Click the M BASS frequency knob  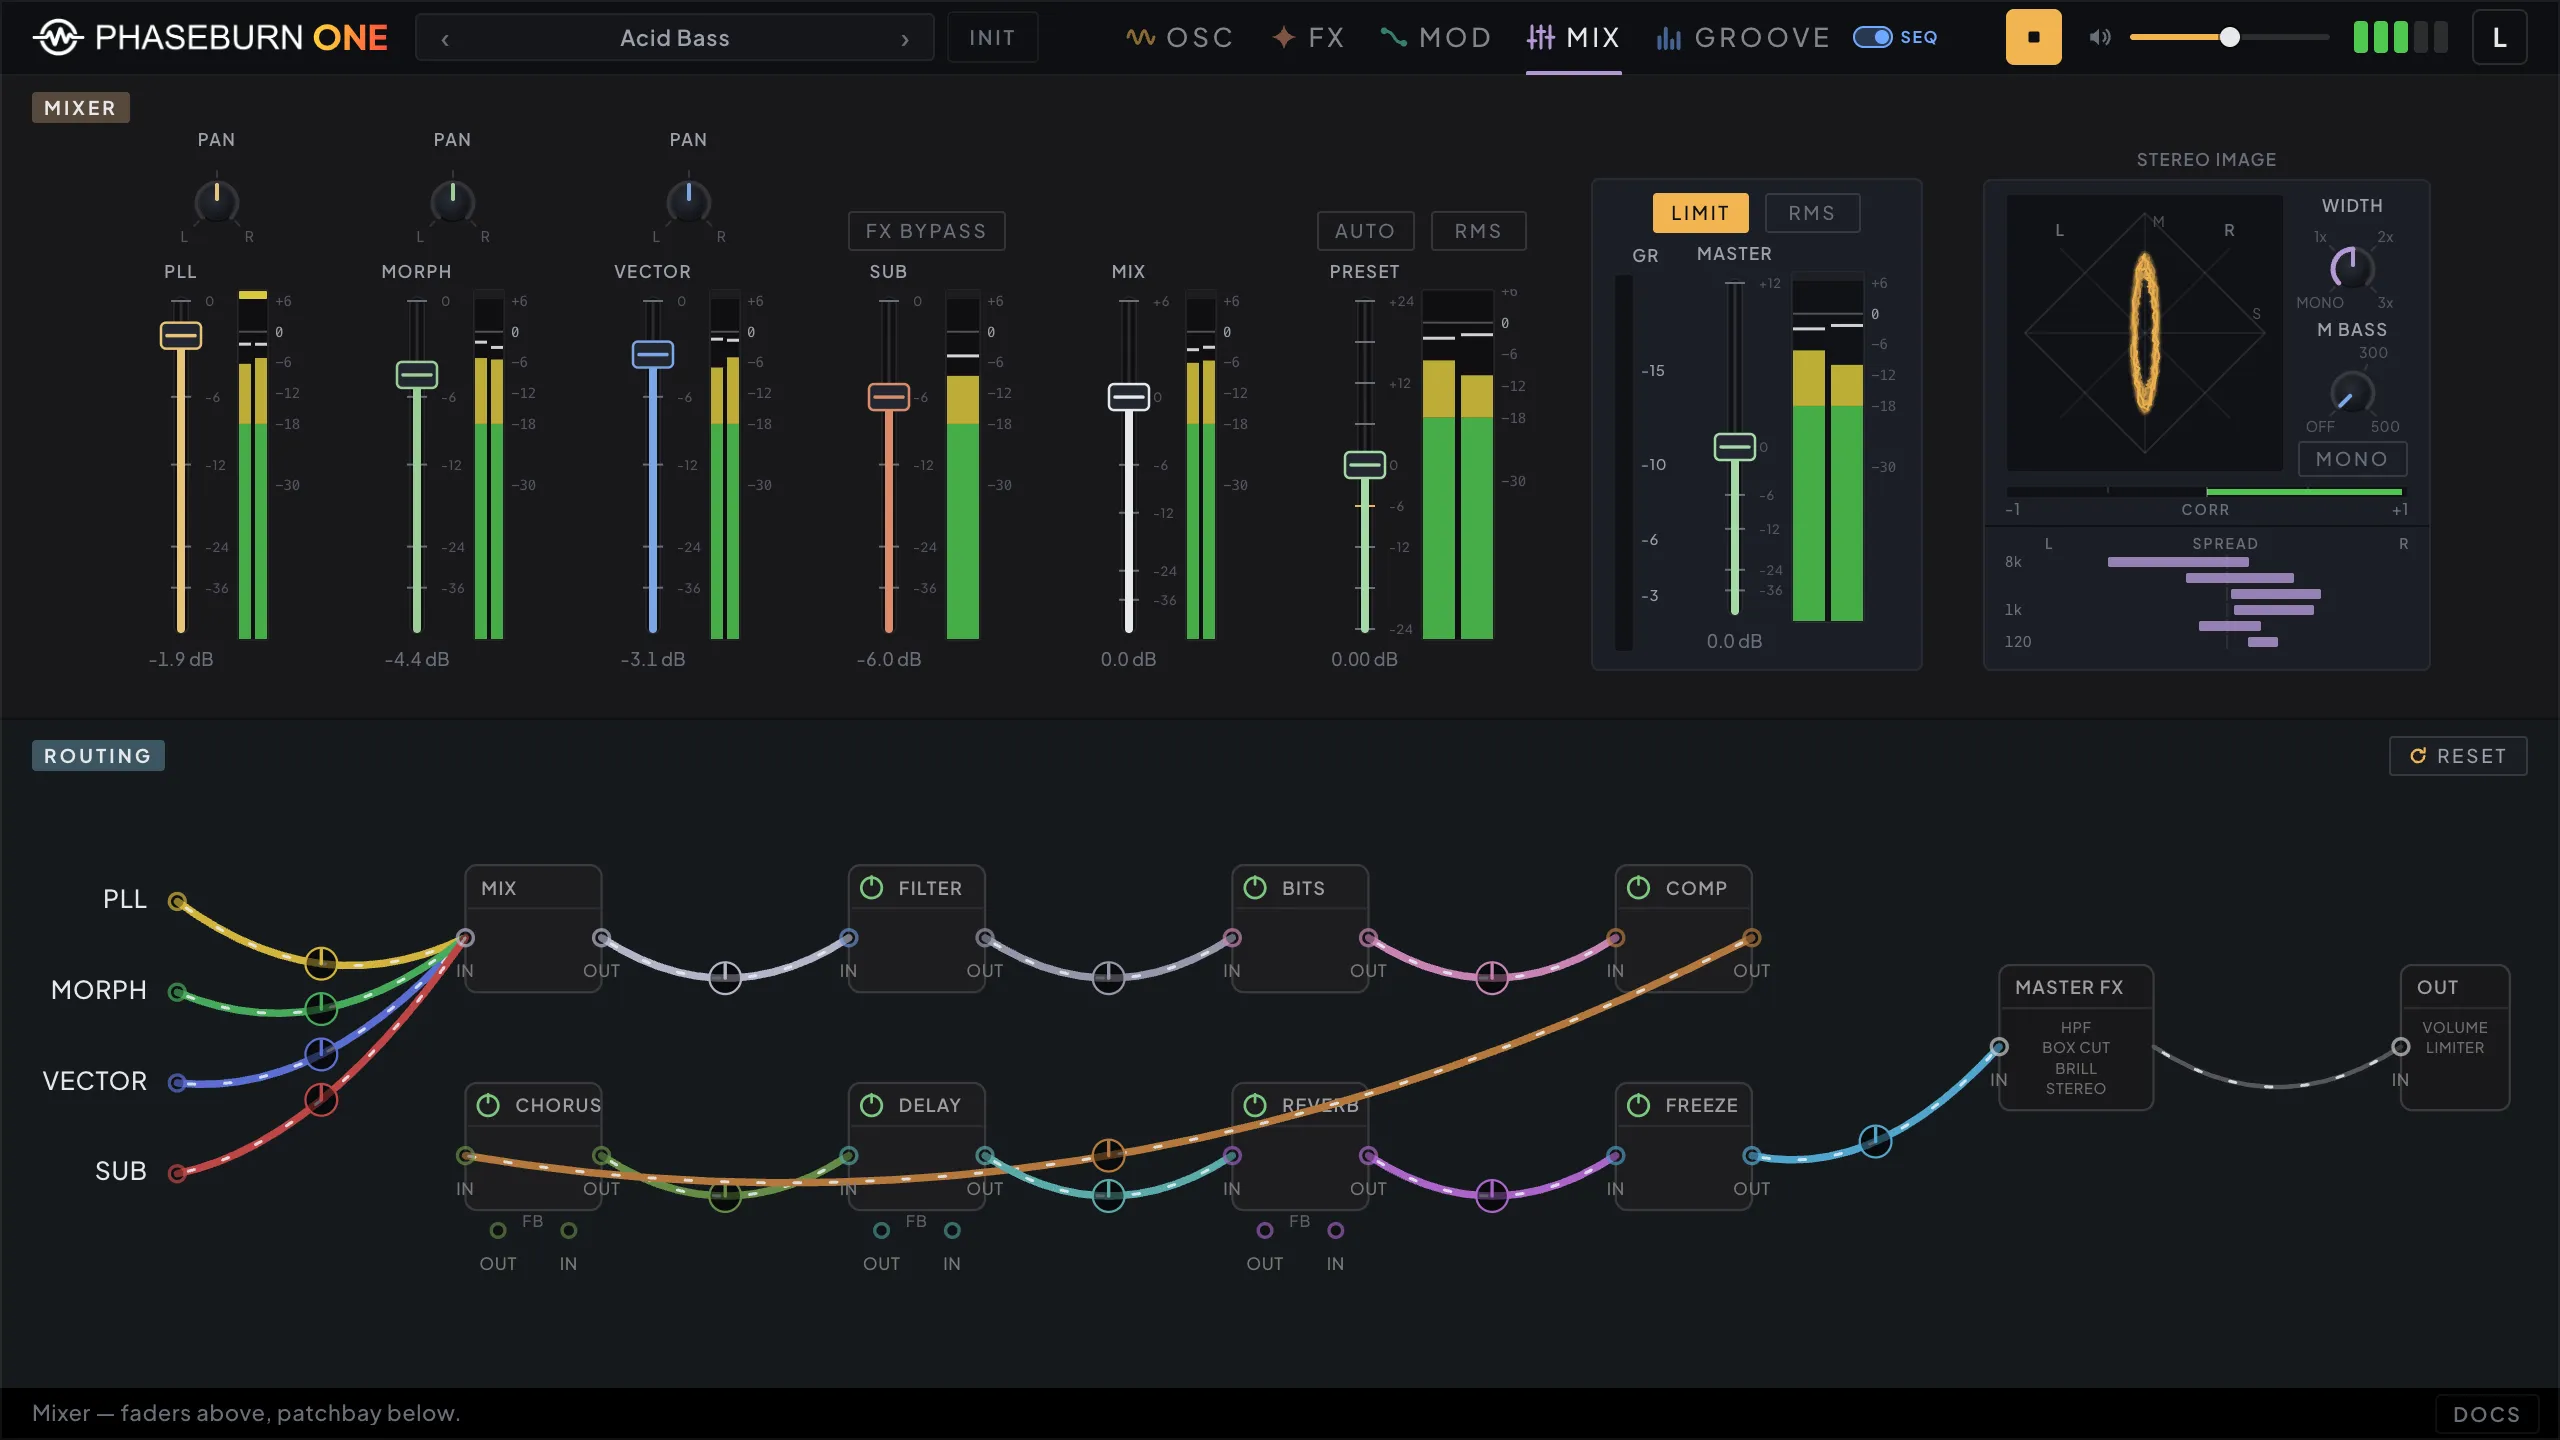pos(2352,392)
